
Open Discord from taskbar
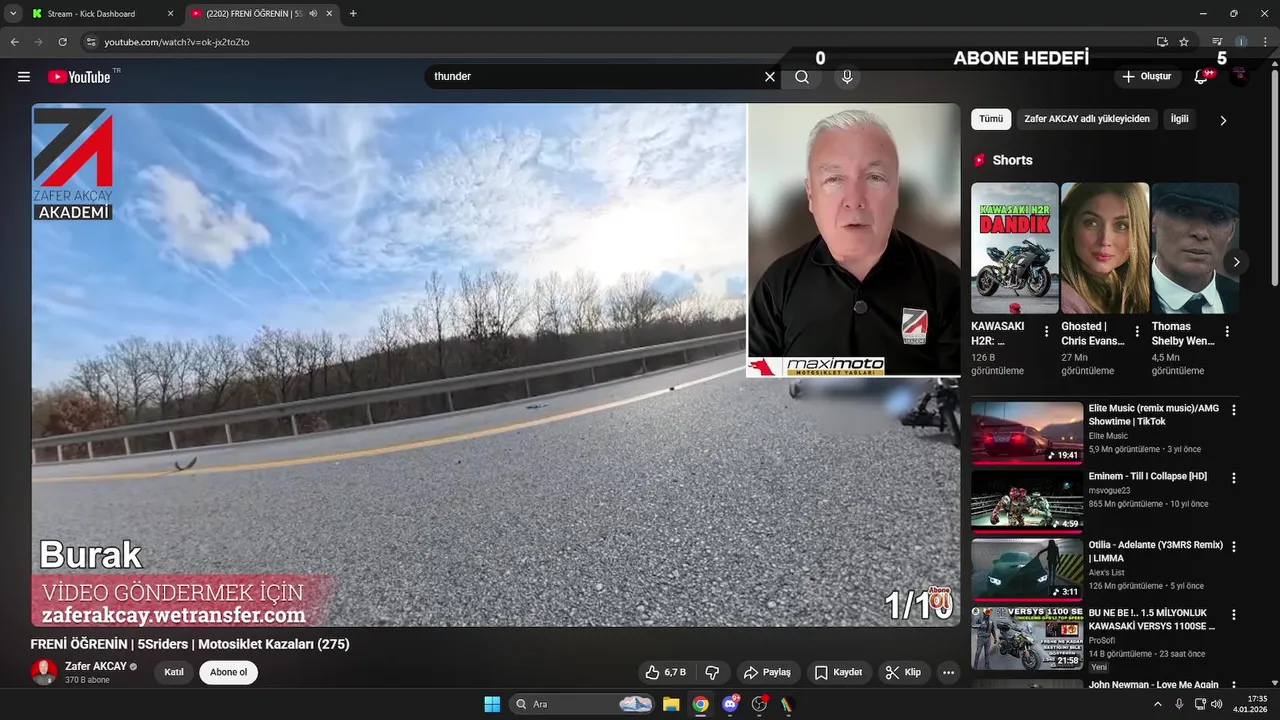click(731, 704)
